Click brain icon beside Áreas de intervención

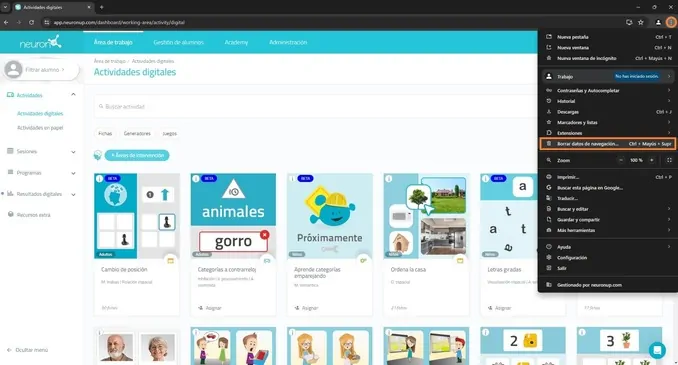pos(98,155)
